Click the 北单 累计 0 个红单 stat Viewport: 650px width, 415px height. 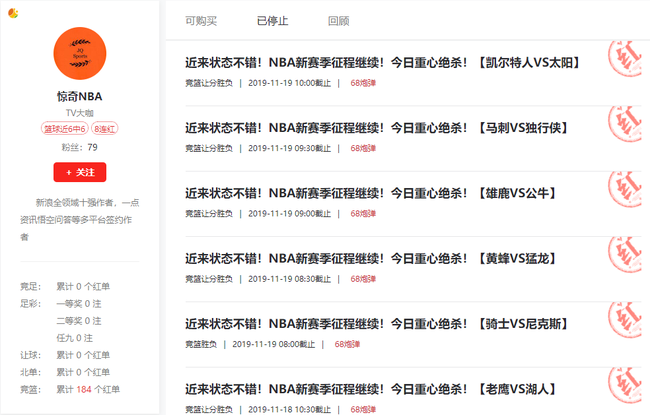[65, 372]
